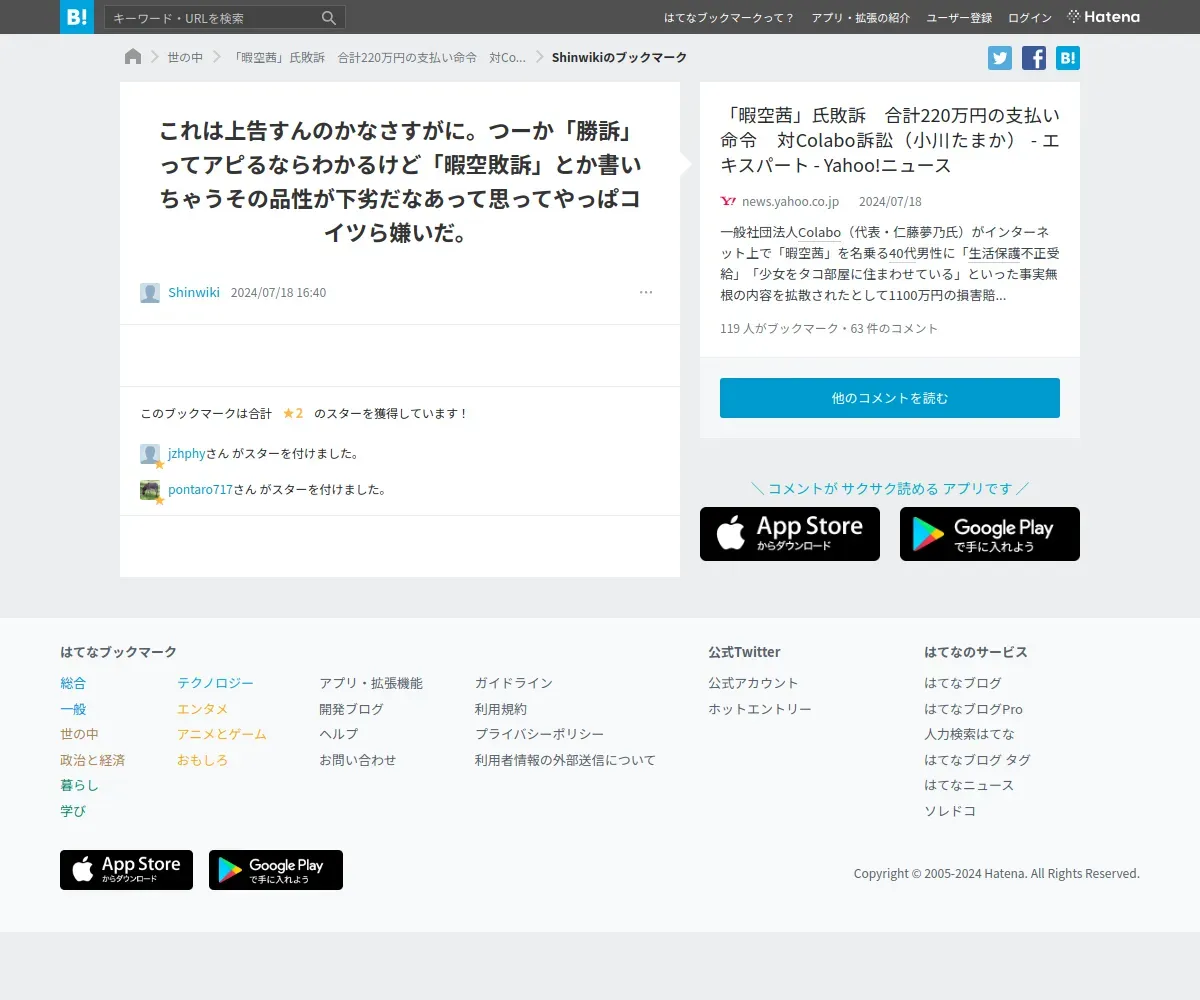Viewport: 1200px width, 1000px height.
Task: Open the テクノロジー footer category
Action: [x=215, y=683]
